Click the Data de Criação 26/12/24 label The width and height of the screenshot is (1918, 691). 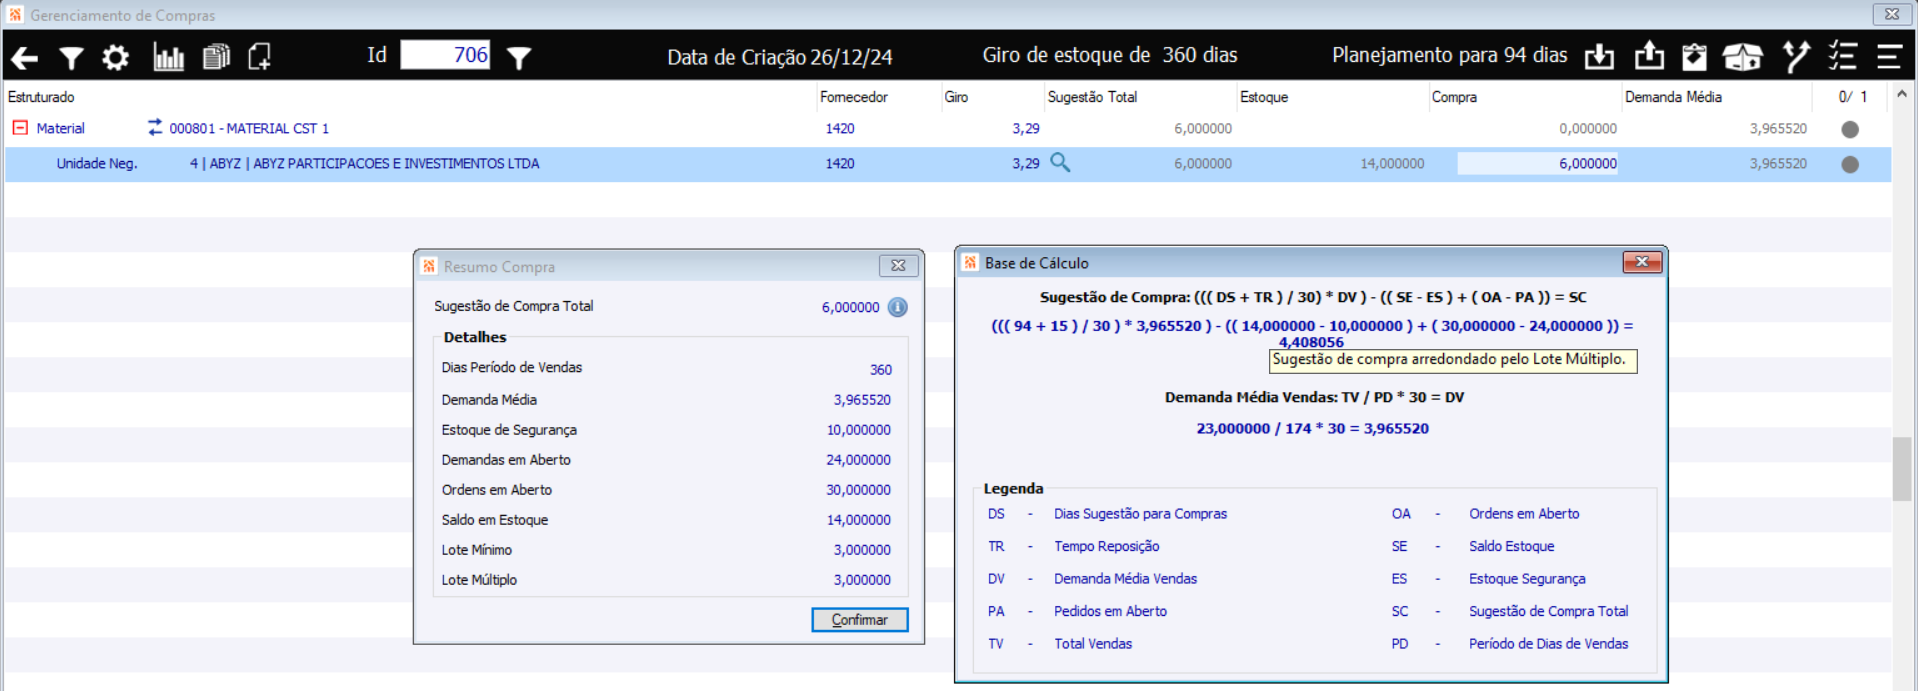coord(779,57)
